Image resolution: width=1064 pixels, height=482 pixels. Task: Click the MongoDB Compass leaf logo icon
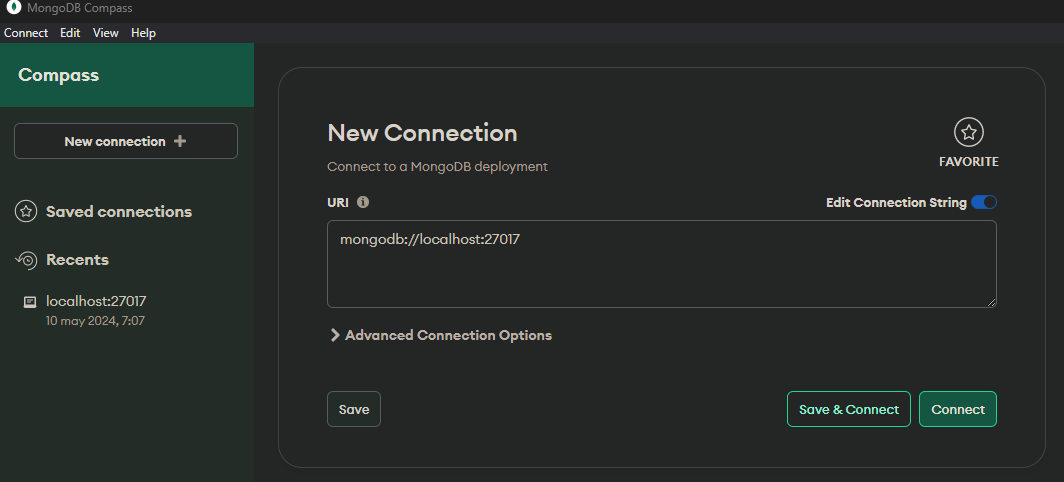pos(14,7)
